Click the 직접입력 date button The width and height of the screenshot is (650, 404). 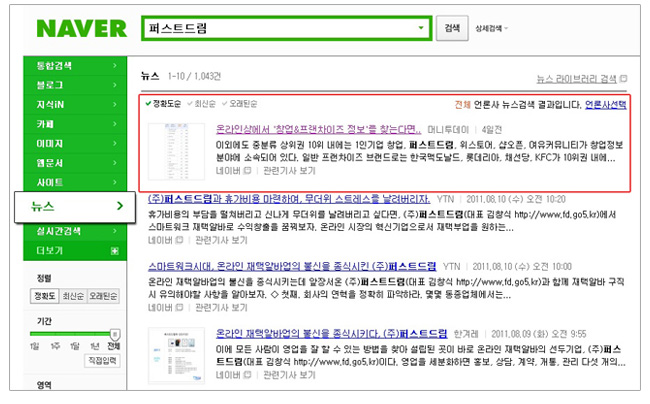point(102,360)
